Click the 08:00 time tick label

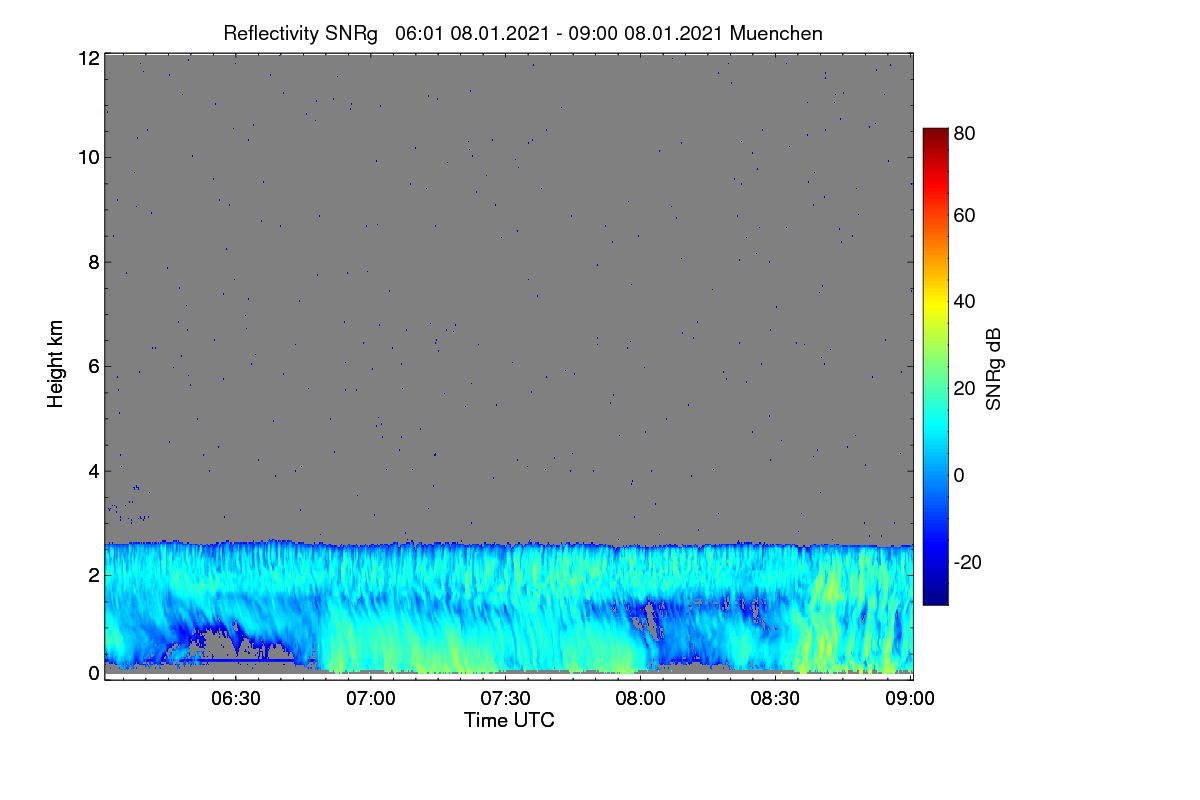point(641,699)
